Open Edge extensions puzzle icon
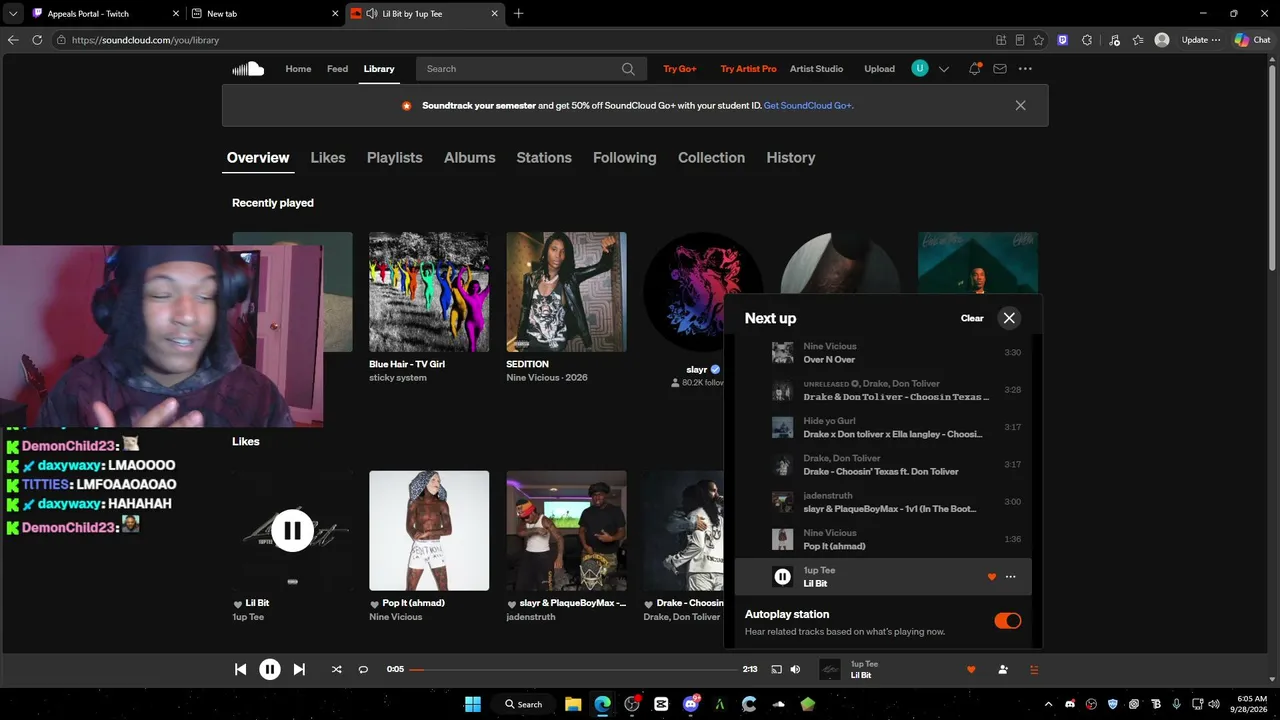This screenshot has height=720, width=1280. click(1087, 40)
